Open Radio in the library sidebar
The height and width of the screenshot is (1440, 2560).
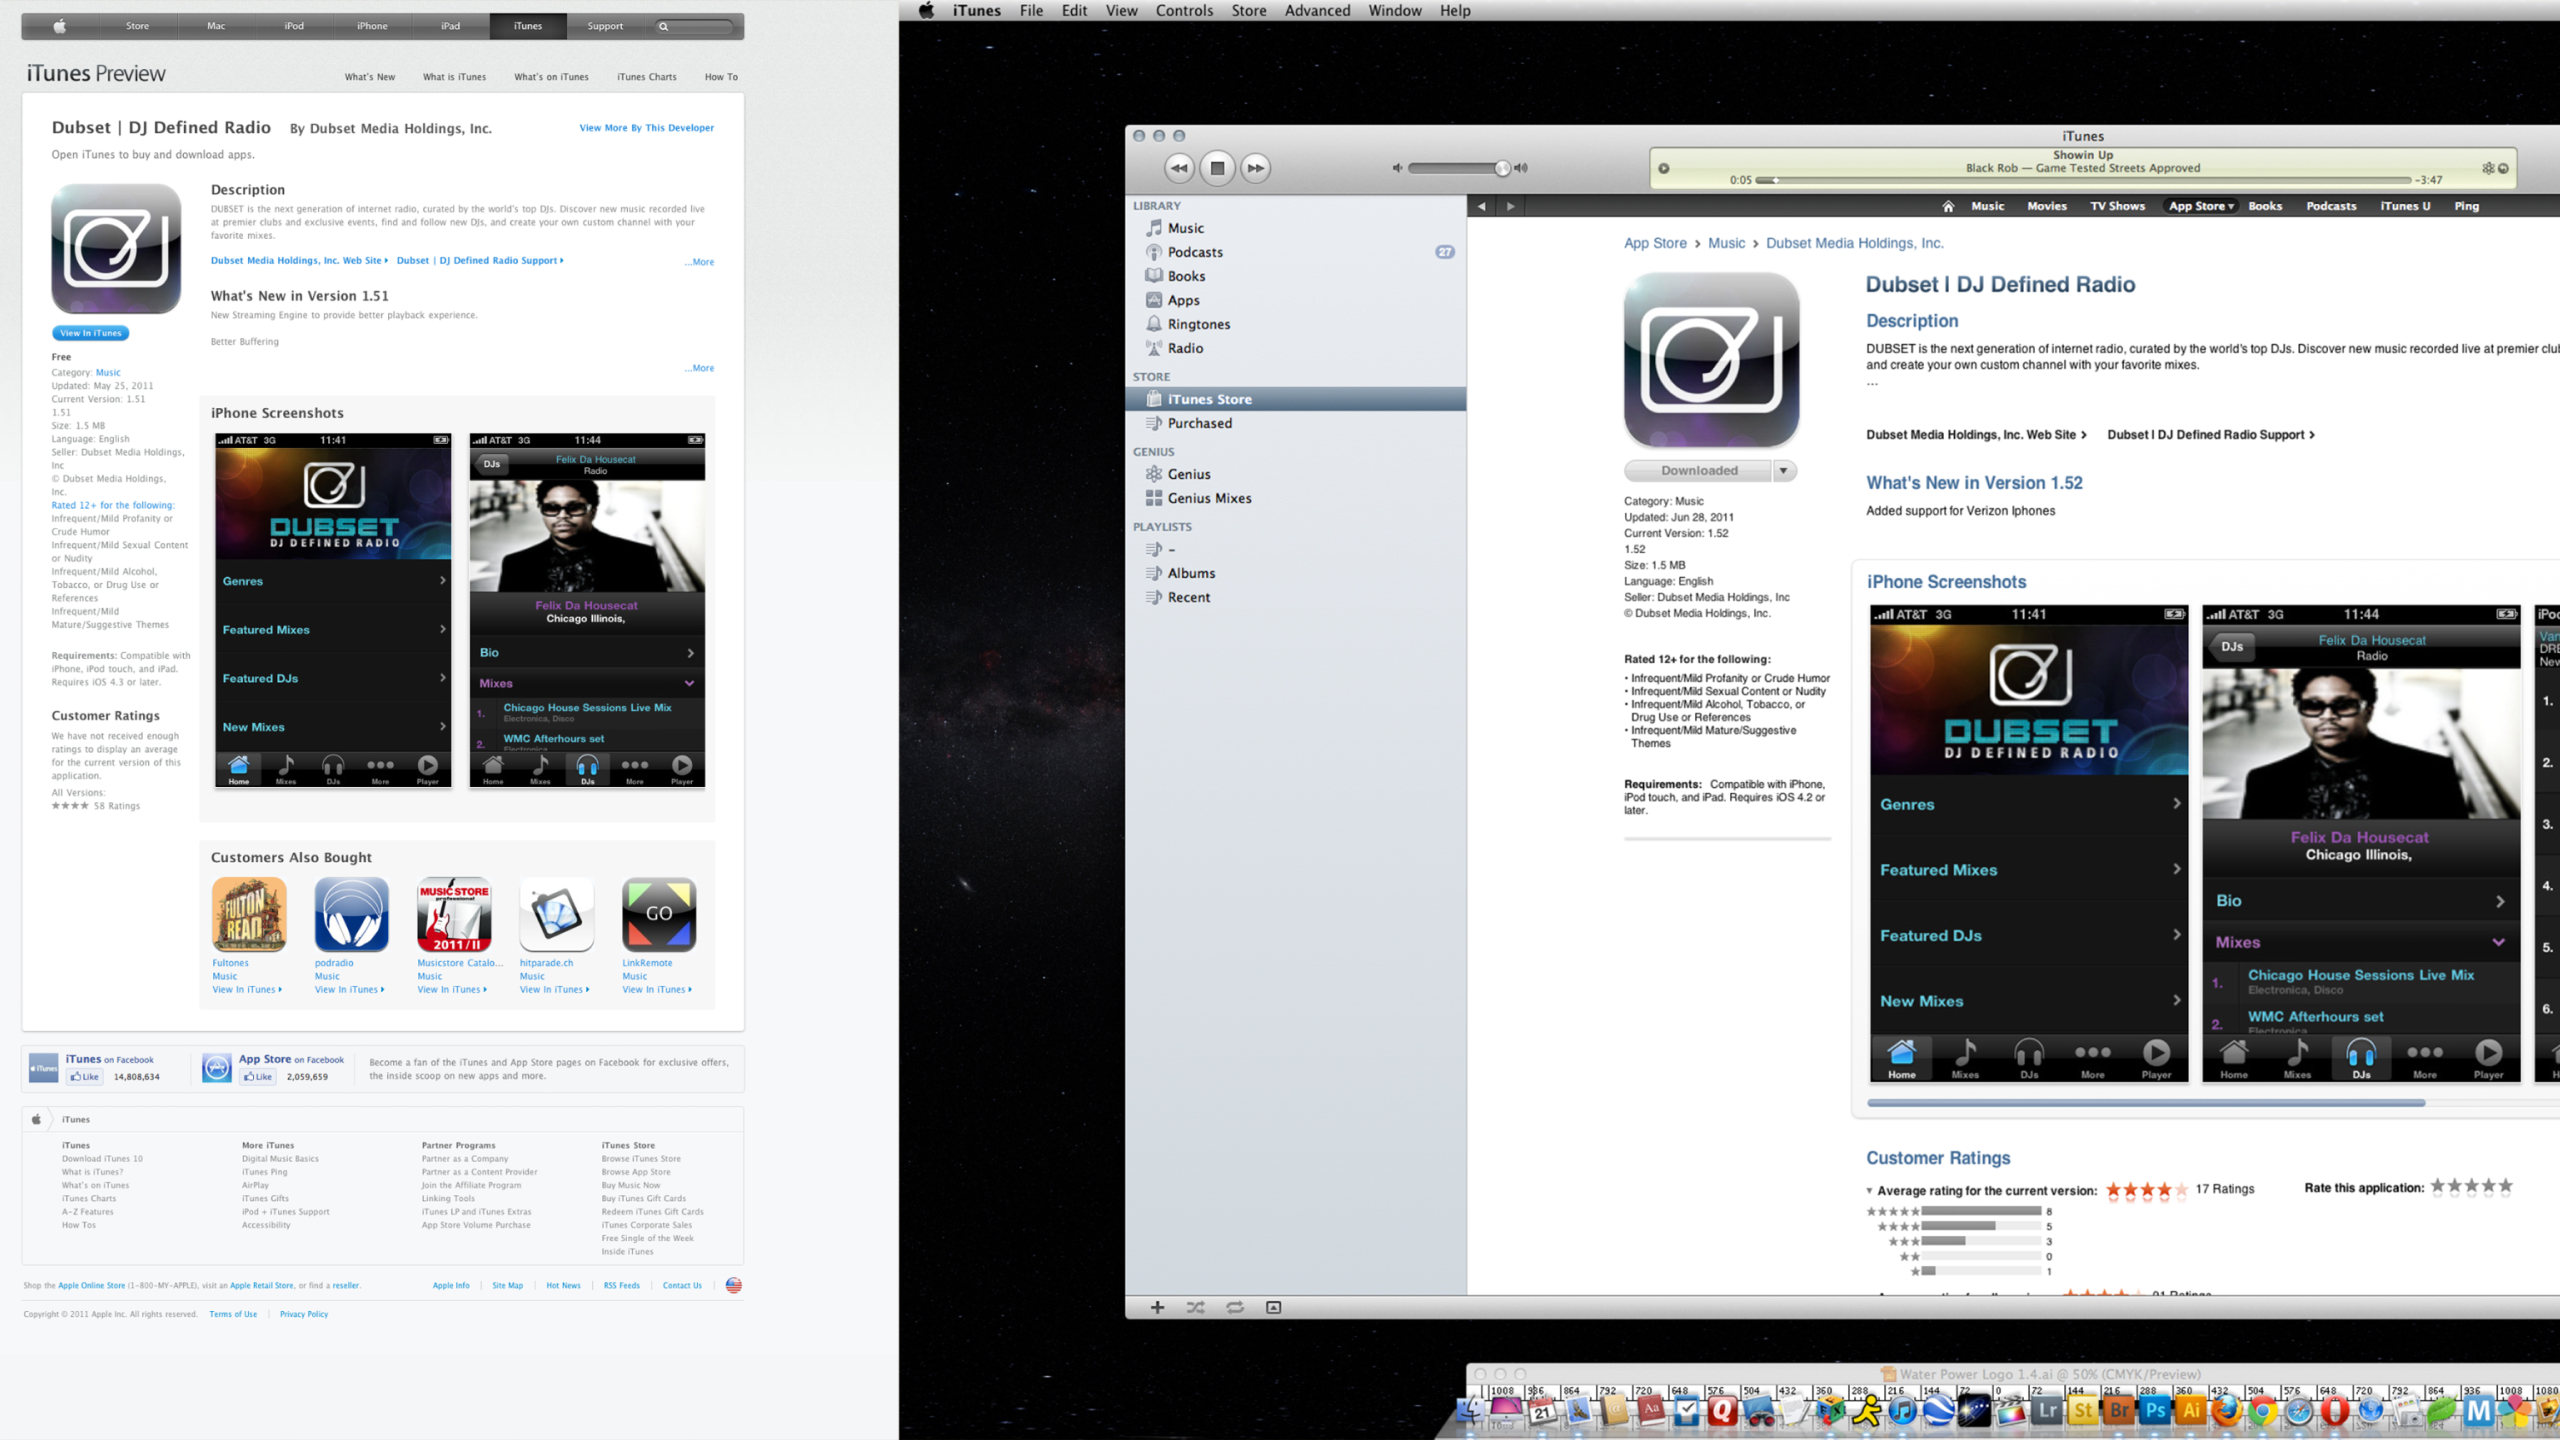point(1185,348)
